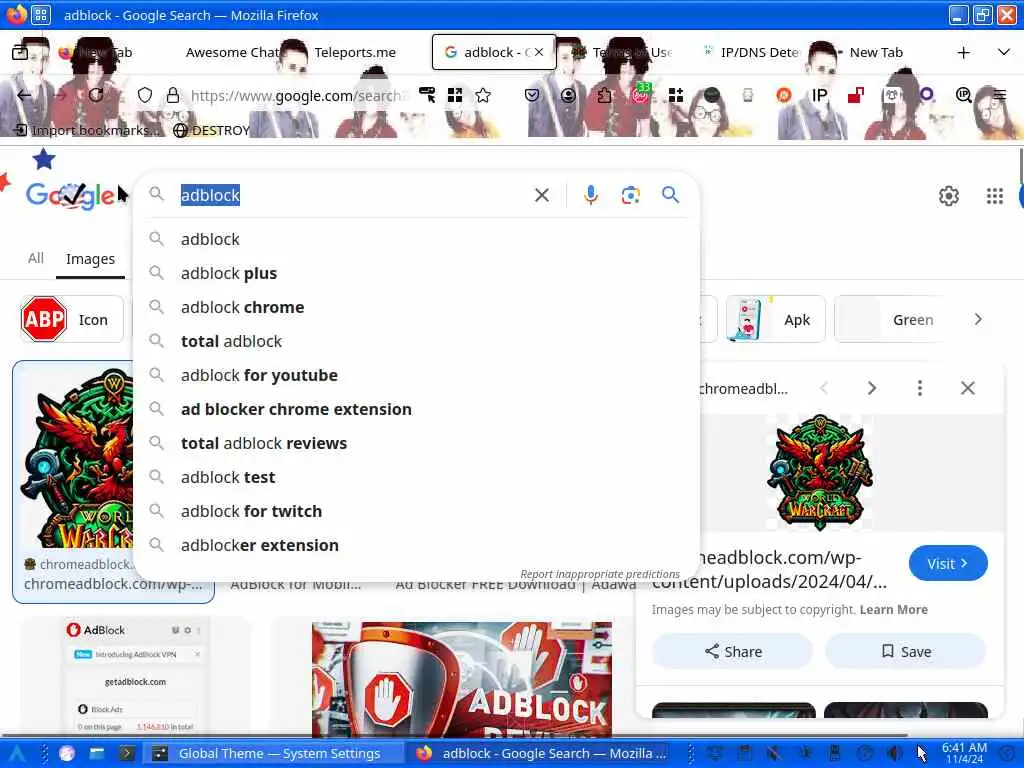The height and width of the screenshot is (768, 1024).
Task: Filter images by Icon chip
Action: 71,319
